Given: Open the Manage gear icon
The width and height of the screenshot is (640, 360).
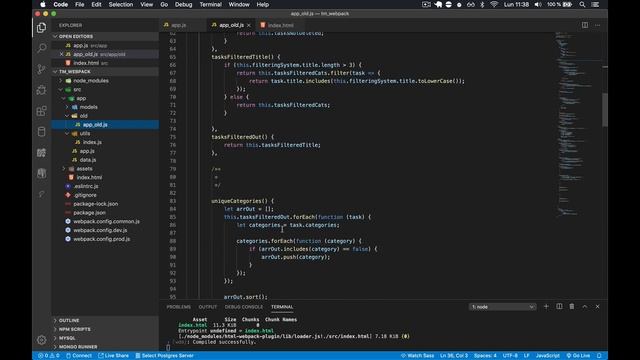Looking at the screenshot, I should (41, 340).
